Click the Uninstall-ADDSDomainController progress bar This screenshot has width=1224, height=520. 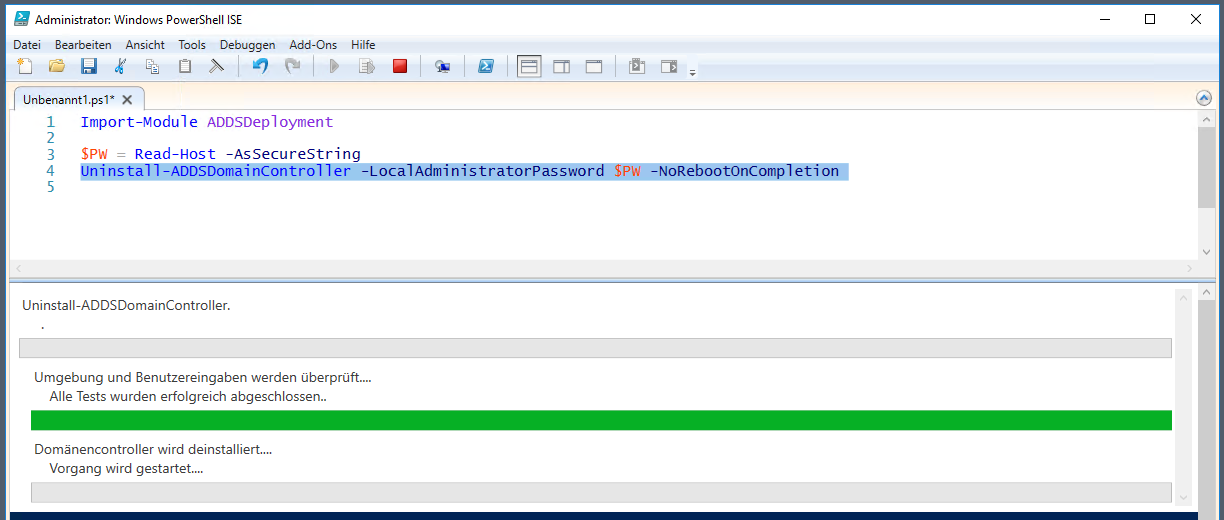click(595, 348)
